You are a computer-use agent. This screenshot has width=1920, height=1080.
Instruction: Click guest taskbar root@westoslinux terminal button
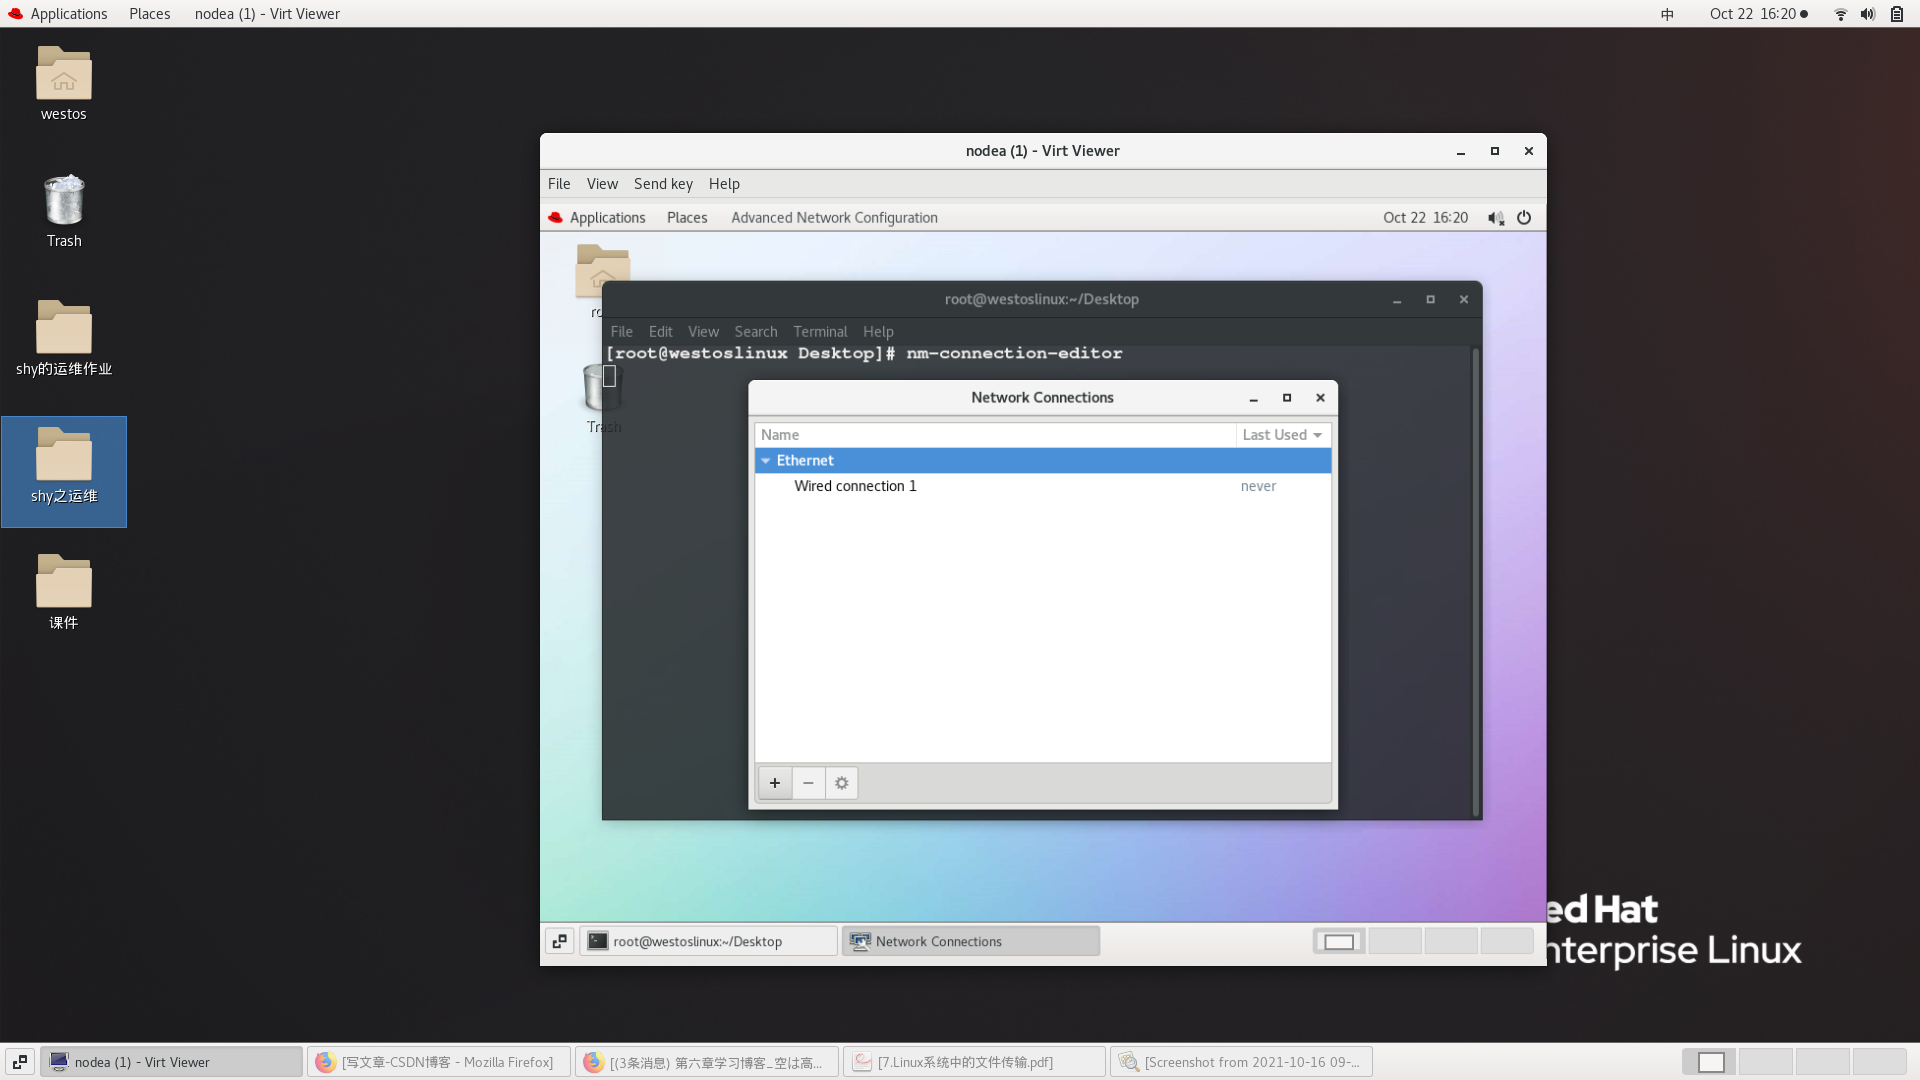tap(708, 941)
